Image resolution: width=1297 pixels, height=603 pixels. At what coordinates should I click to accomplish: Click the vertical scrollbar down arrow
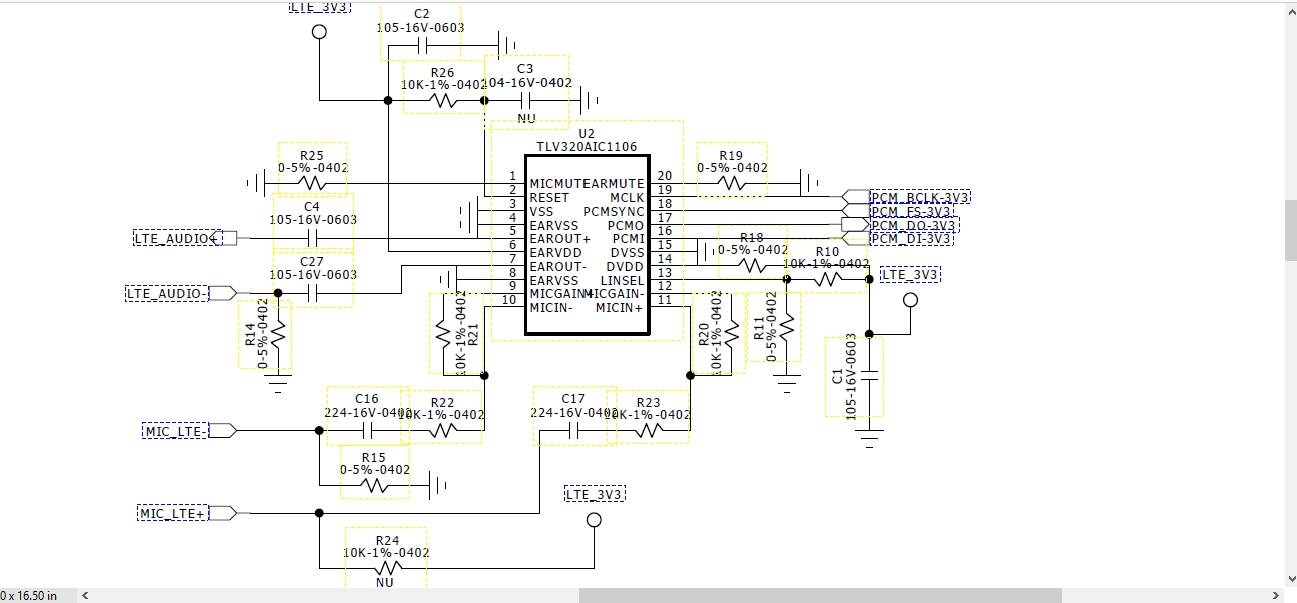click(1289, 579)
